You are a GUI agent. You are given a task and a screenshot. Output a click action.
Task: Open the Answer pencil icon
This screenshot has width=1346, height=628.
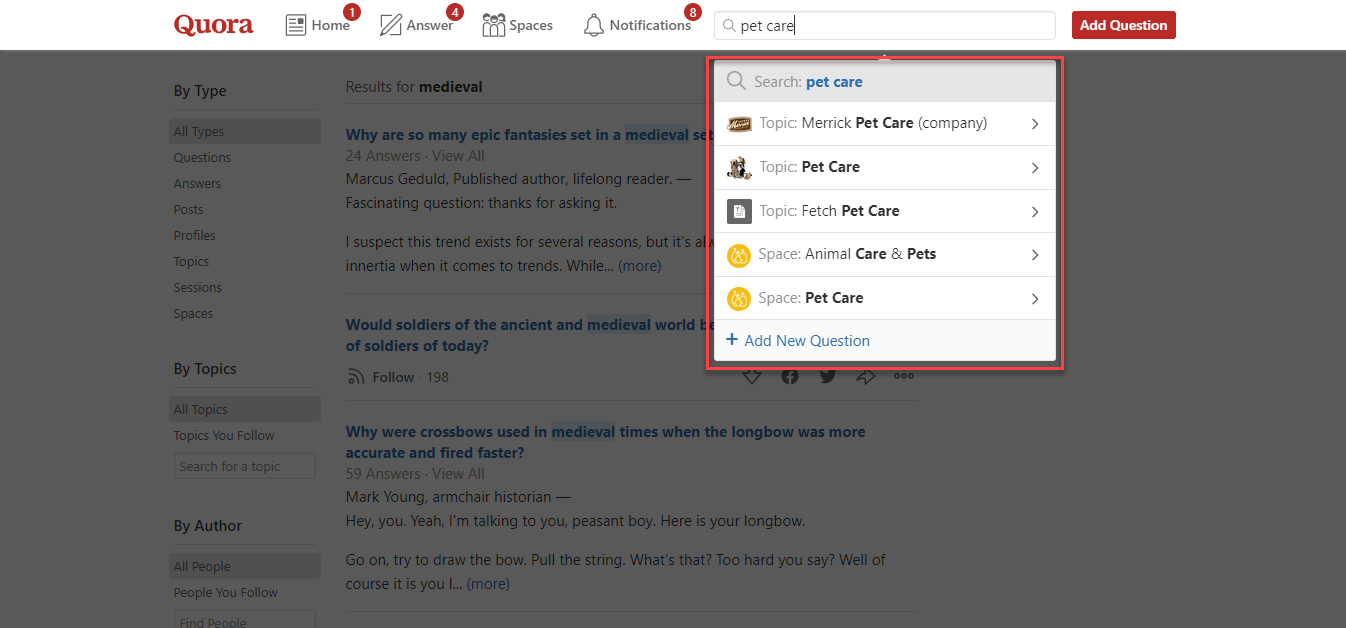point(391,25)
